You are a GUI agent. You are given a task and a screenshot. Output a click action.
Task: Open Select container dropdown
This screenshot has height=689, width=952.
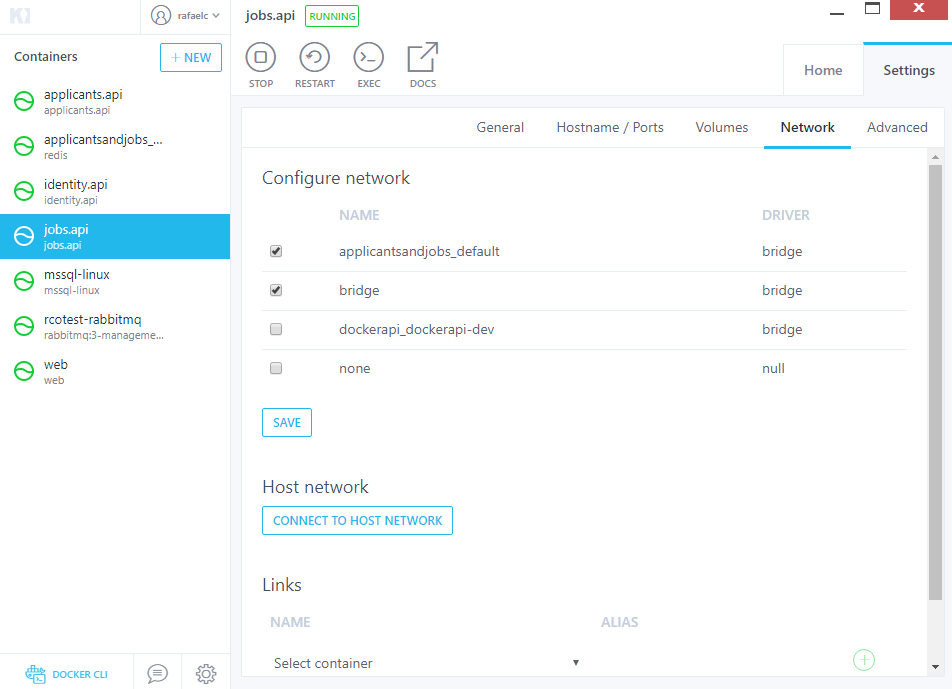click(426, 663)
